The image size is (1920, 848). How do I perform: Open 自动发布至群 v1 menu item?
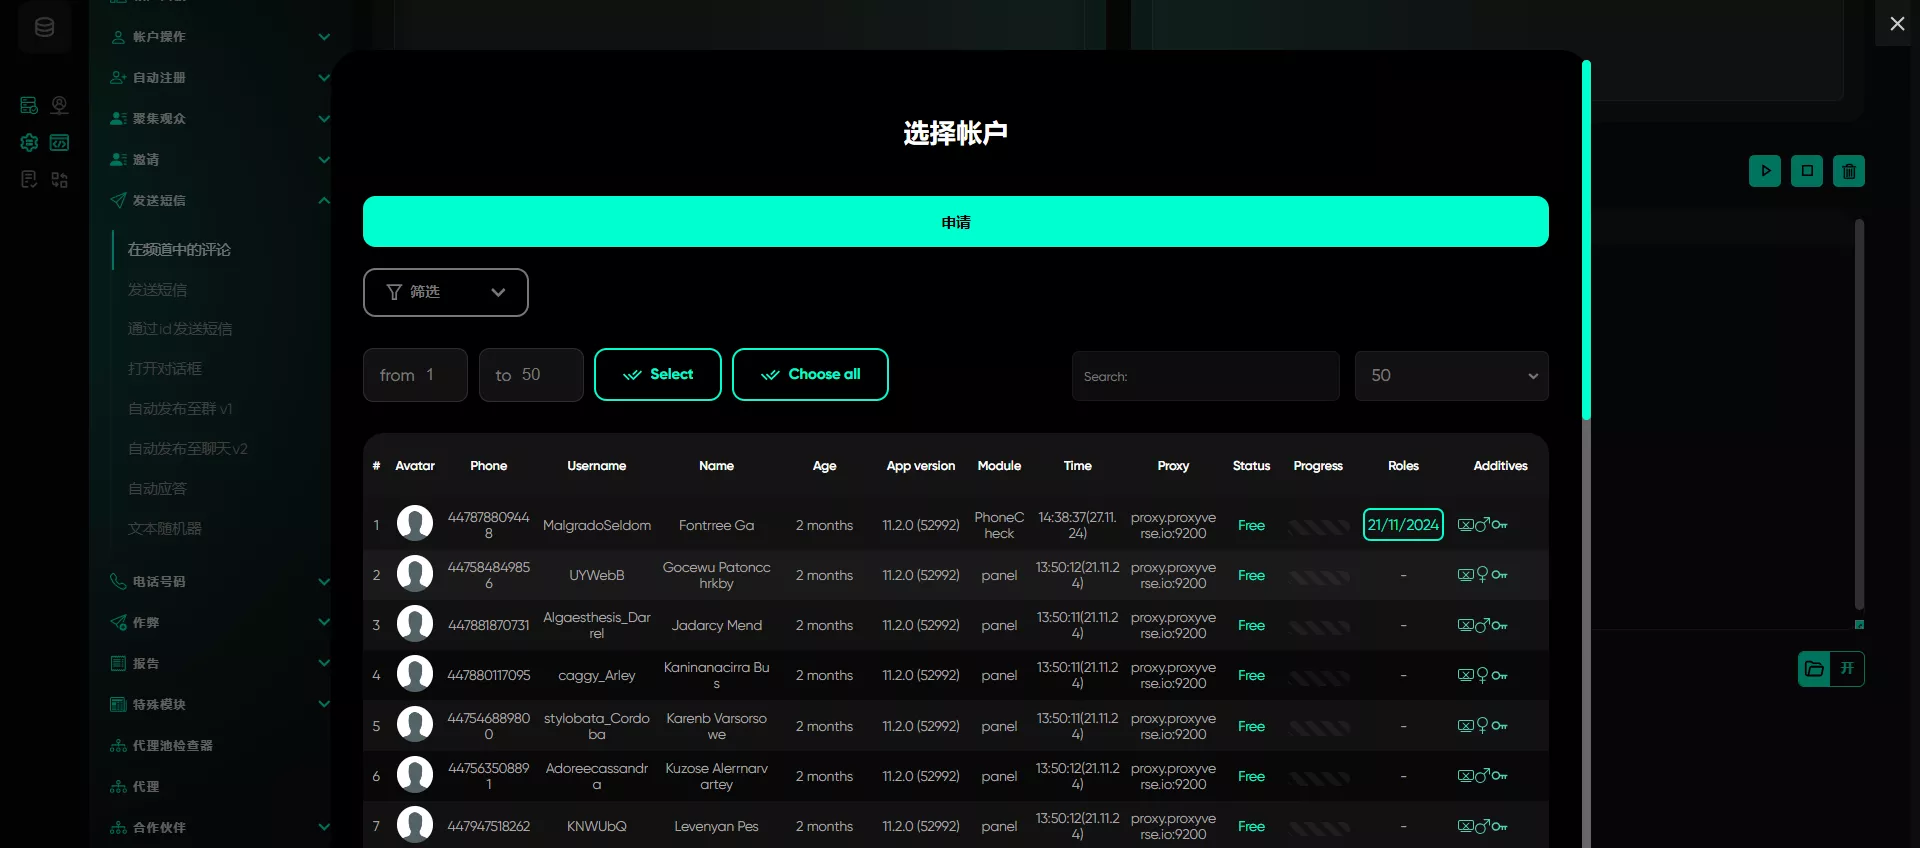click(180, 409)
